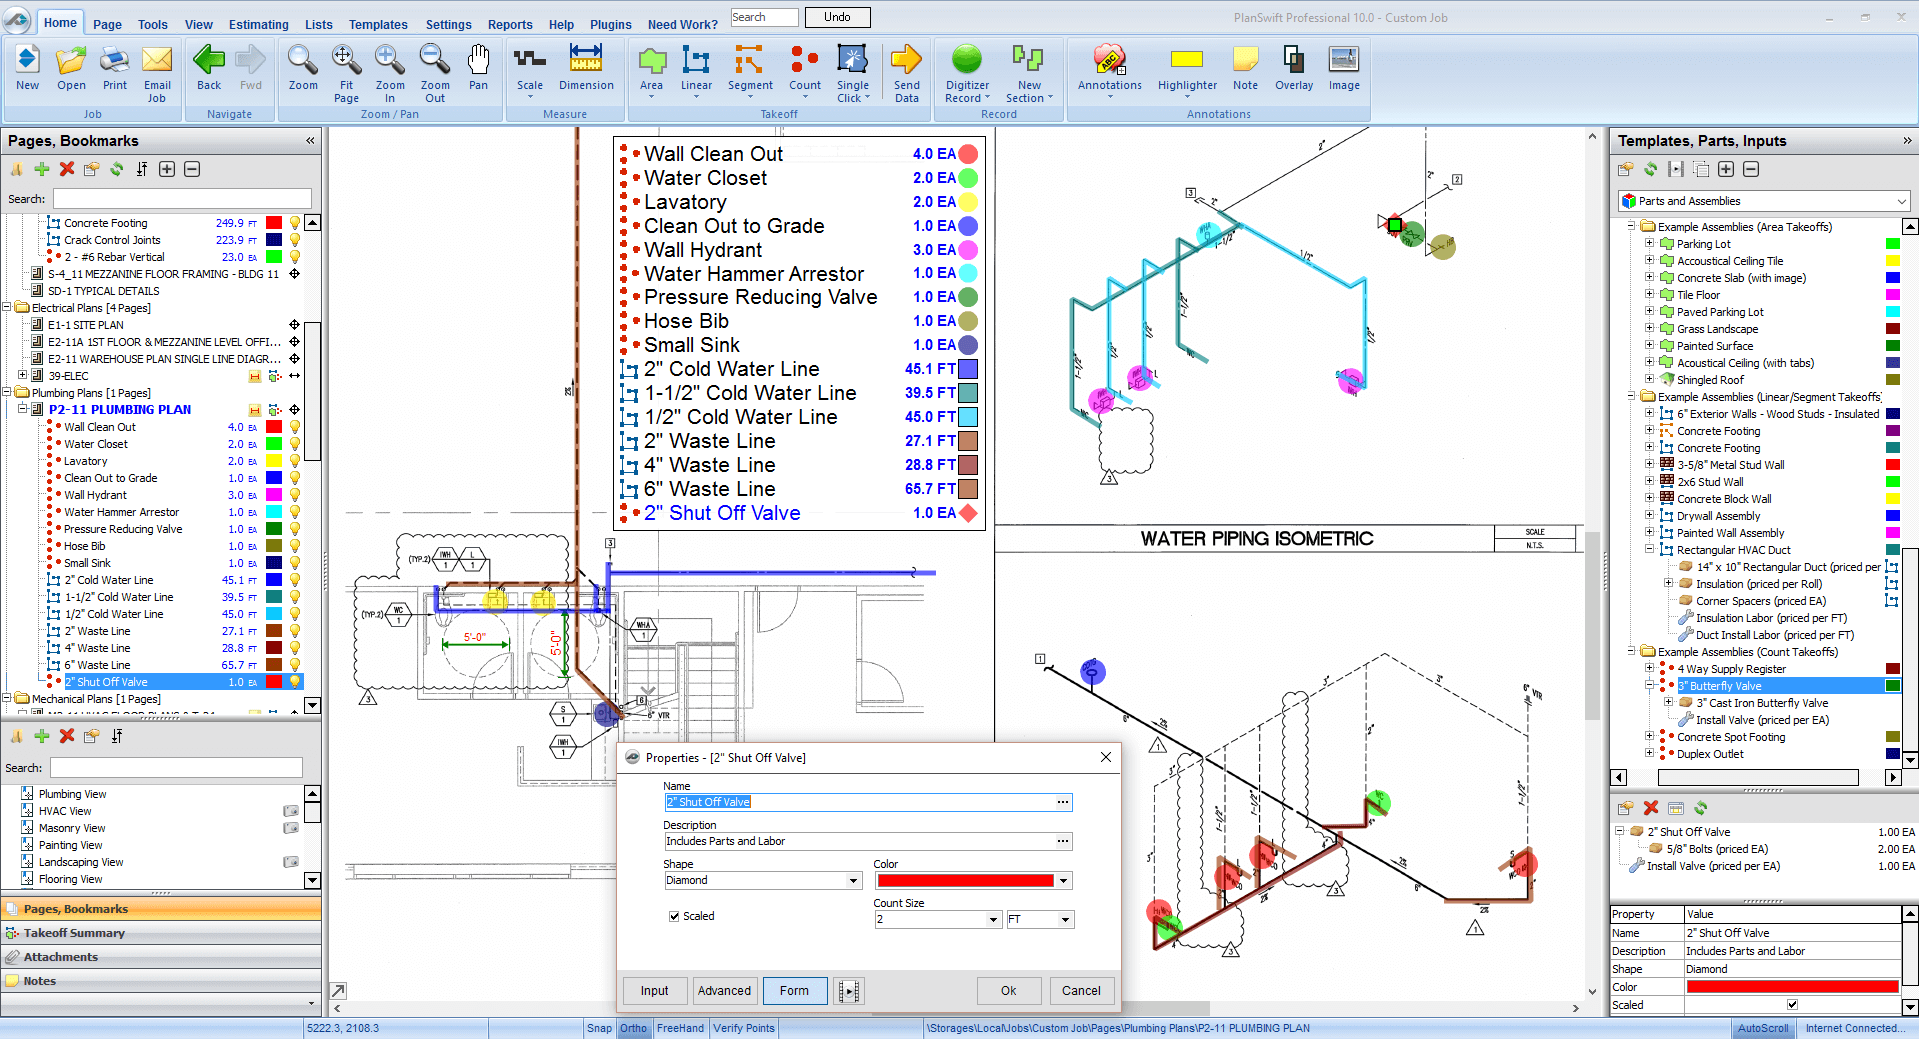
Task: Open the Estimating menu
Action: click(257, 24)
